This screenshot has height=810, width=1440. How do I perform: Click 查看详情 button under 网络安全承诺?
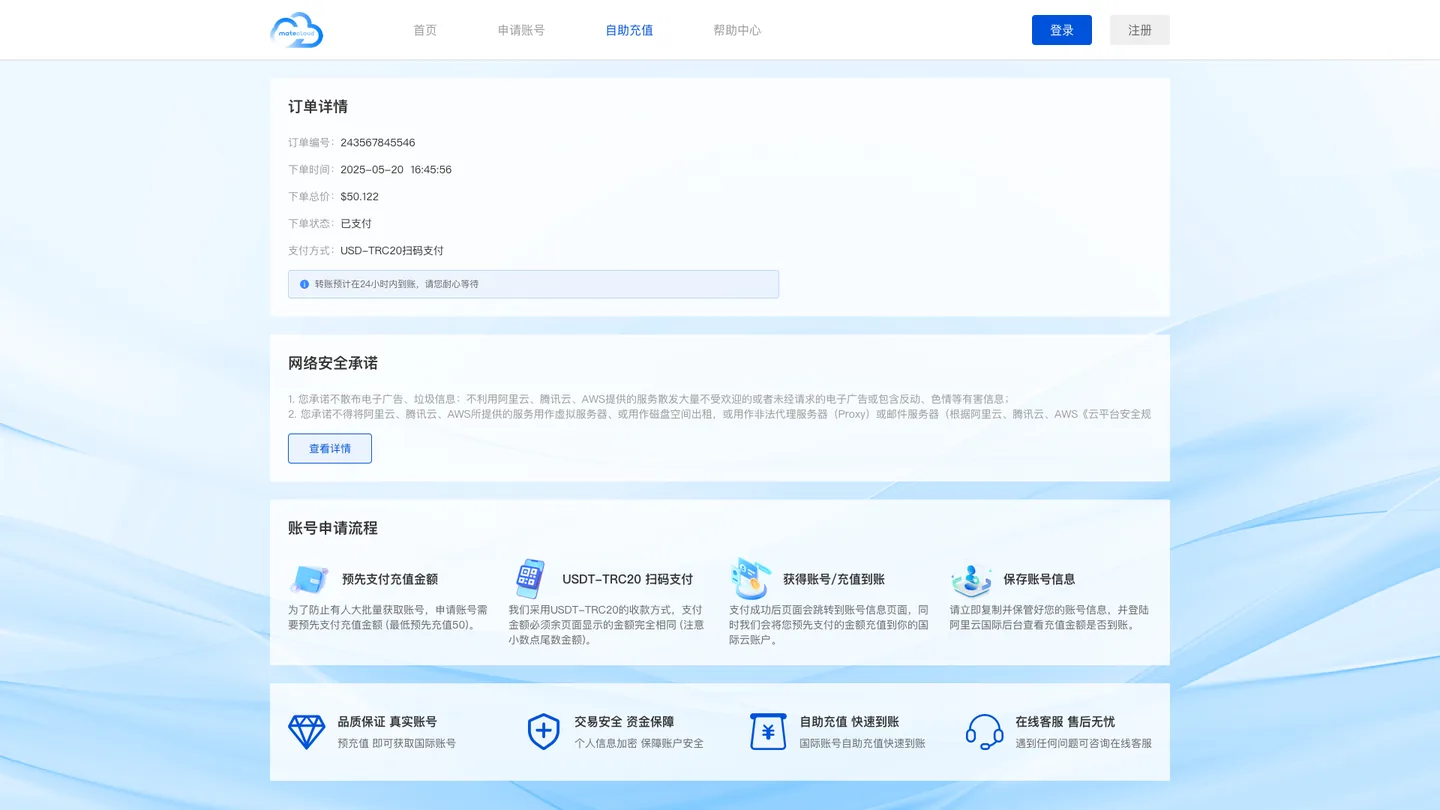330,448
